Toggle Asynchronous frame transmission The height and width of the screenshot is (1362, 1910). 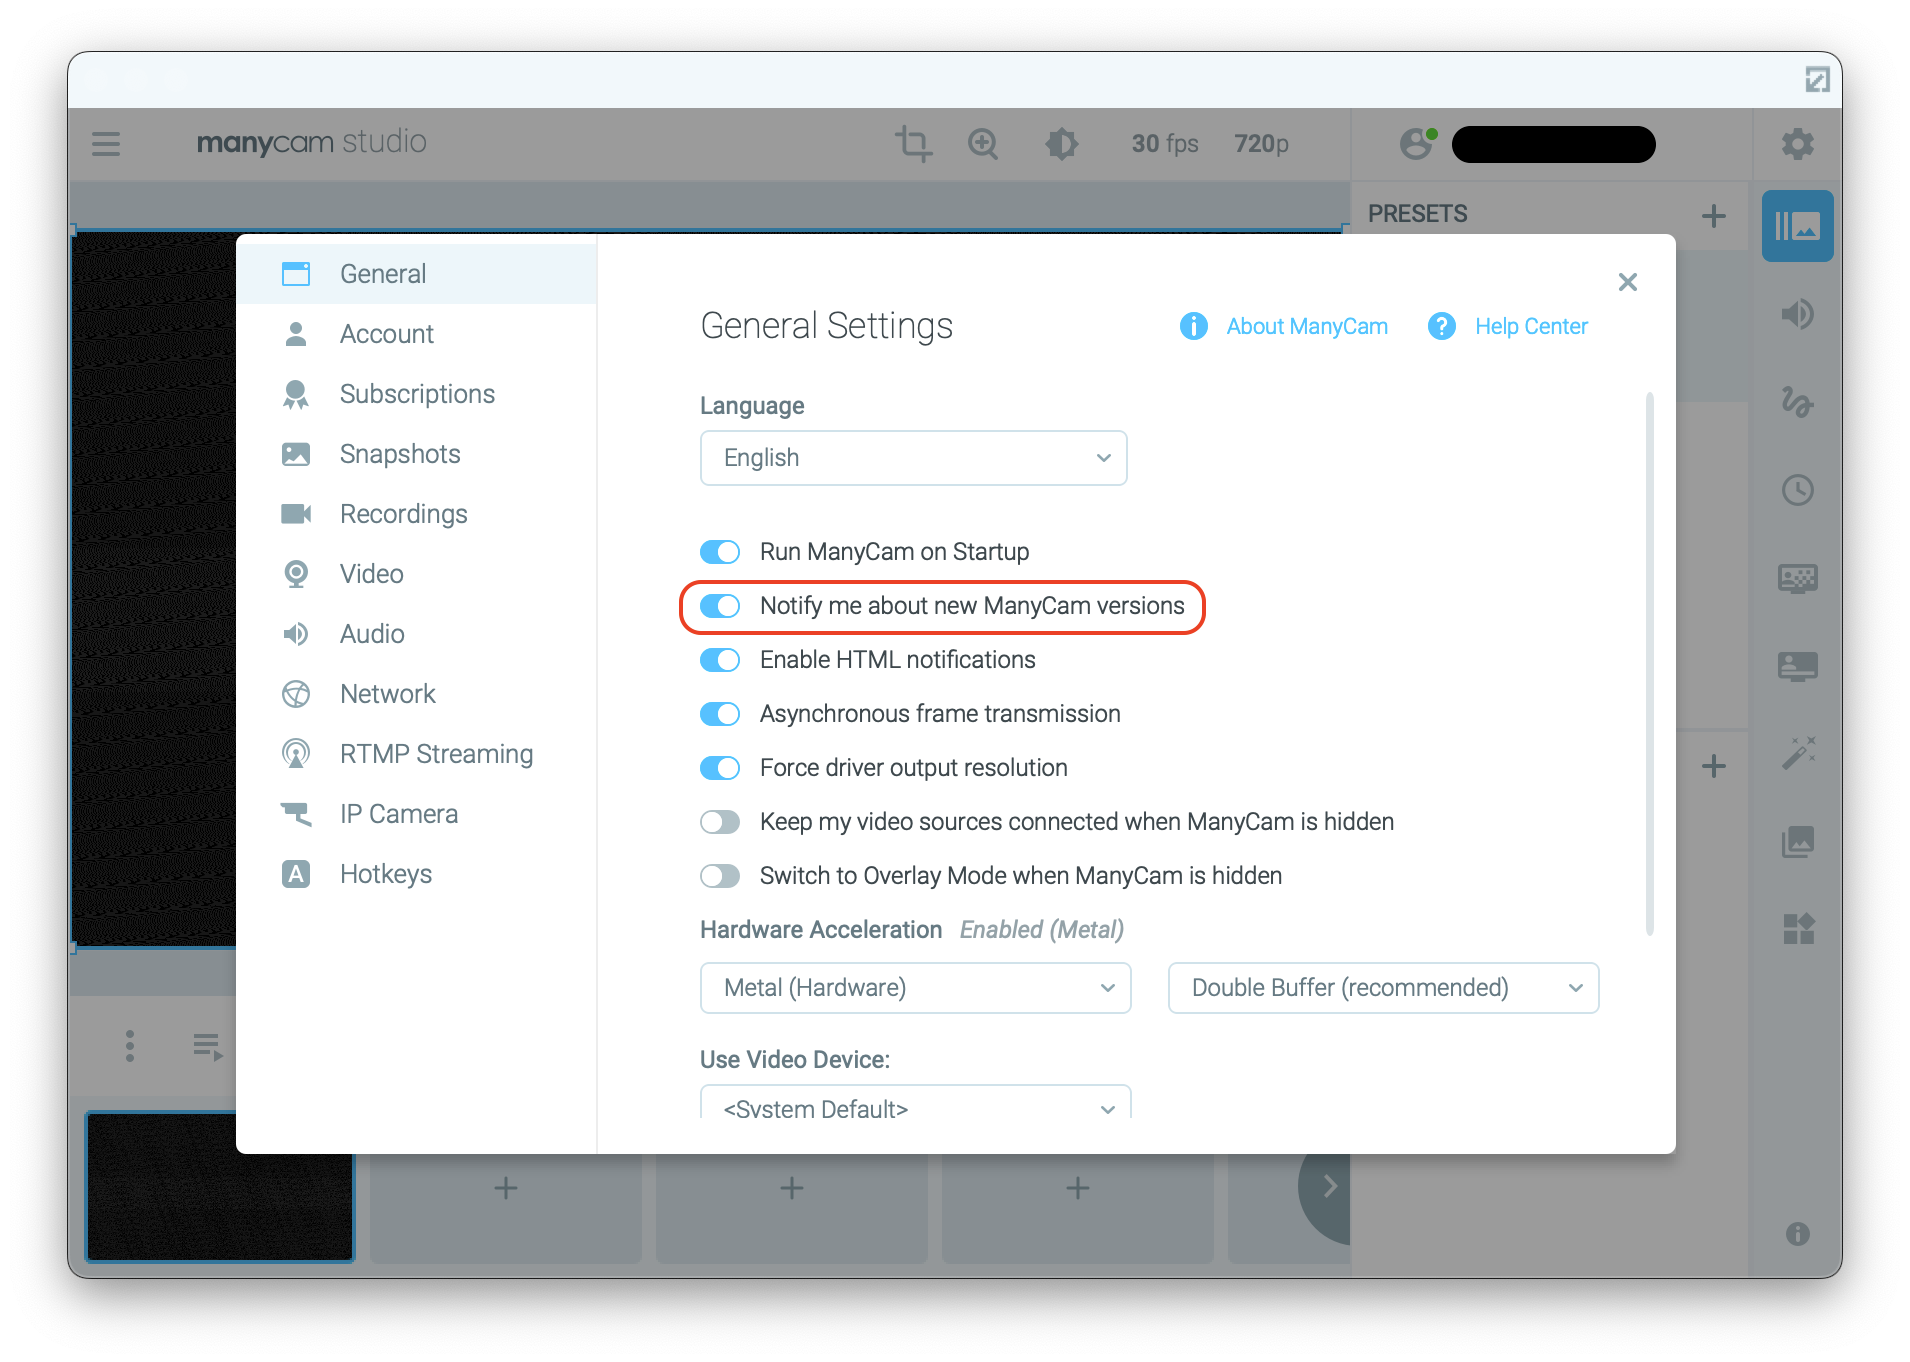(x=720, y=714)
